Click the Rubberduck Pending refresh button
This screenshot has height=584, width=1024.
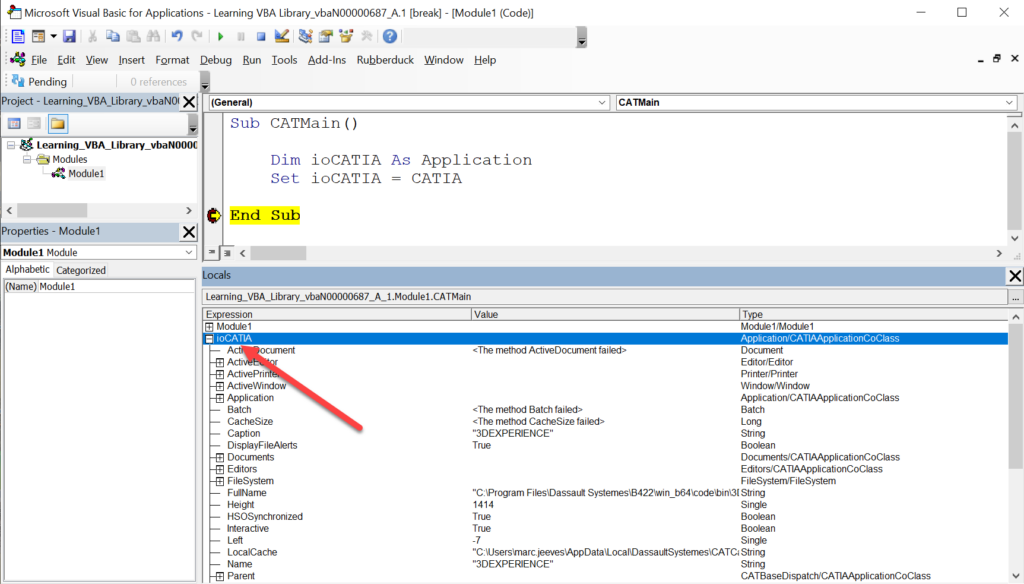click(39, 82)
